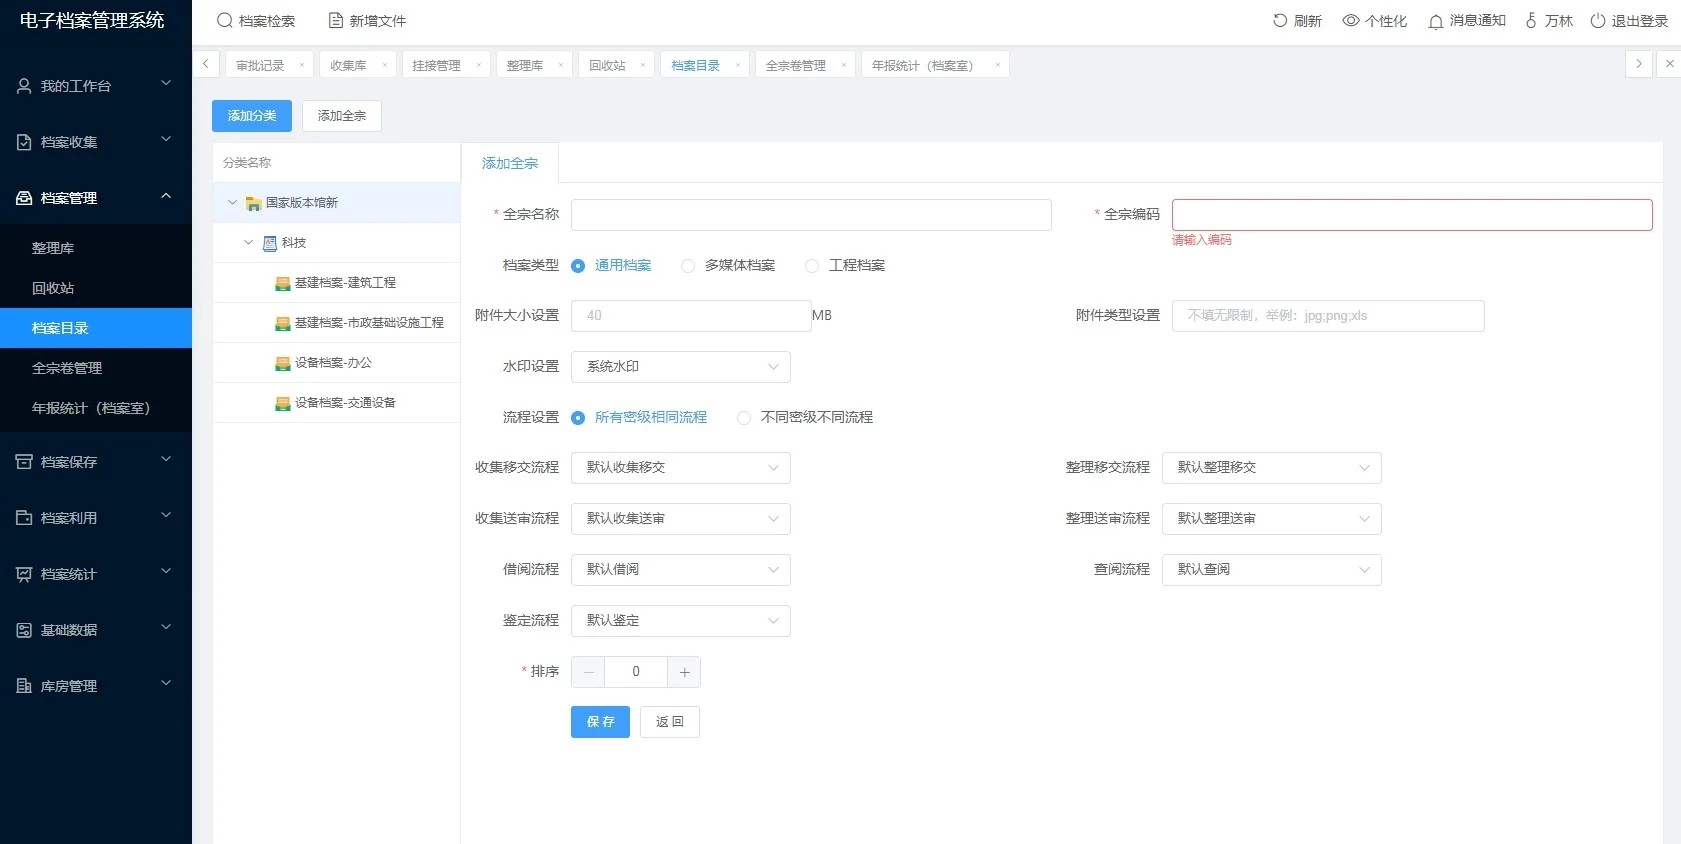Click the 个性化 eye icon
Image resolution: width=1681 pixels, height=844 pixels.
coord(1351,20)
